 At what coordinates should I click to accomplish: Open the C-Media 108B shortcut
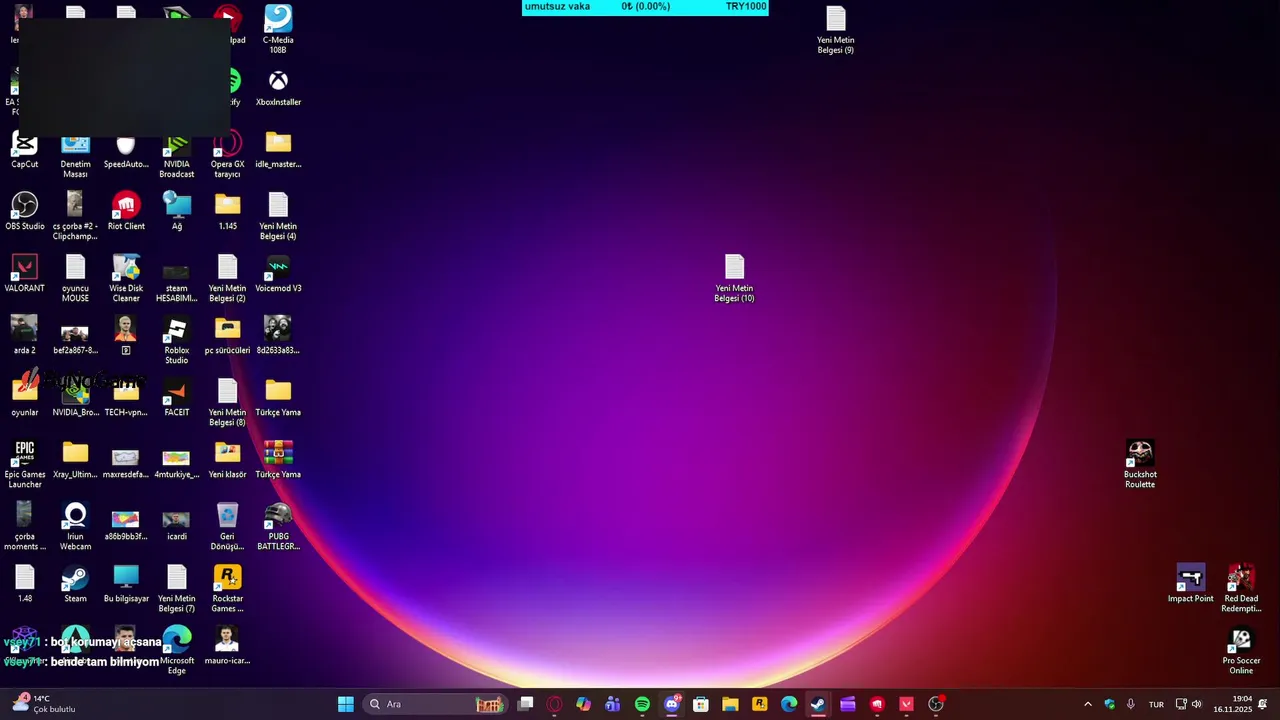[x=278, y=30]
